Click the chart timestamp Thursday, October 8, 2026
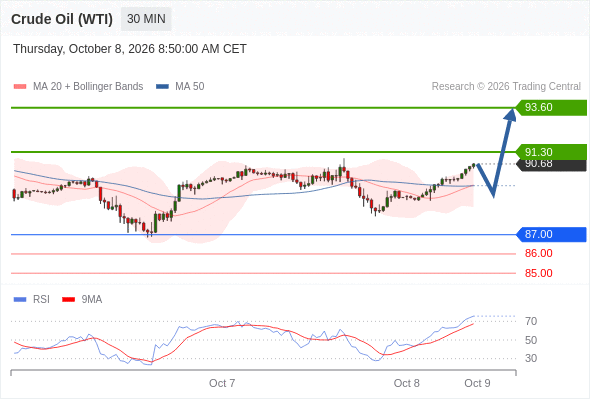This screenshot has width=590, height=400. click(130, 49)
